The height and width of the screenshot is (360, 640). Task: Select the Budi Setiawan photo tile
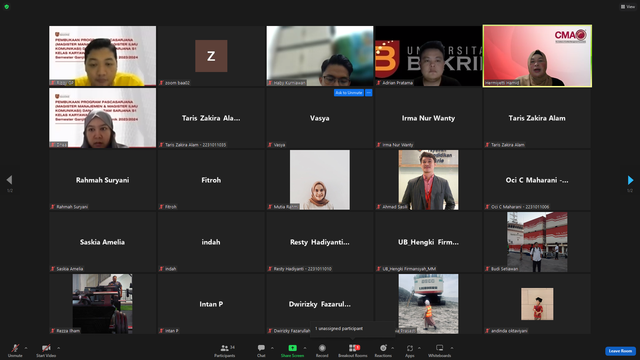point(537,242)
